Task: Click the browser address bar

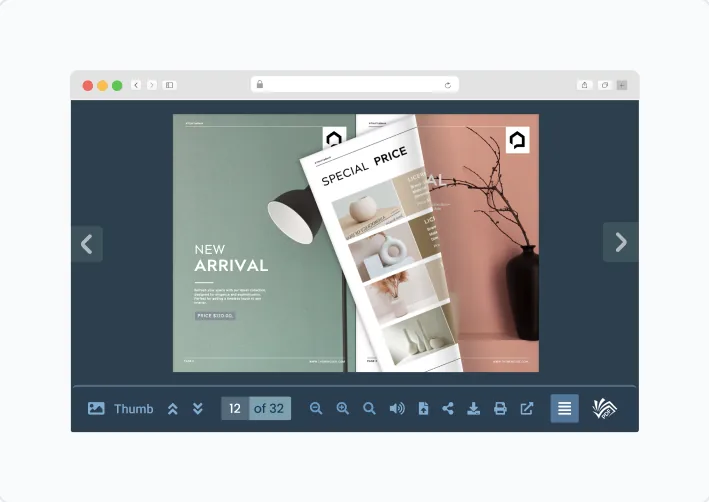Action: [355, 85]
